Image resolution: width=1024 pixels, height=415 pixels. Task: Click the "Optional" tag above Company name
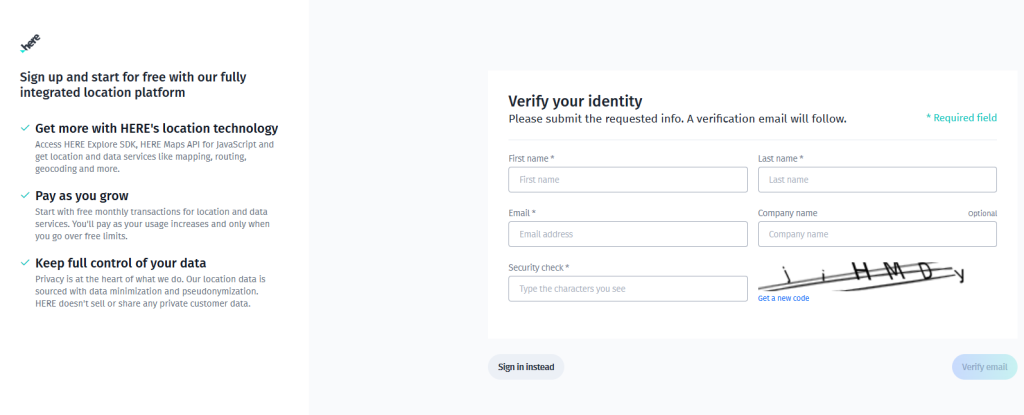point(982,214)
